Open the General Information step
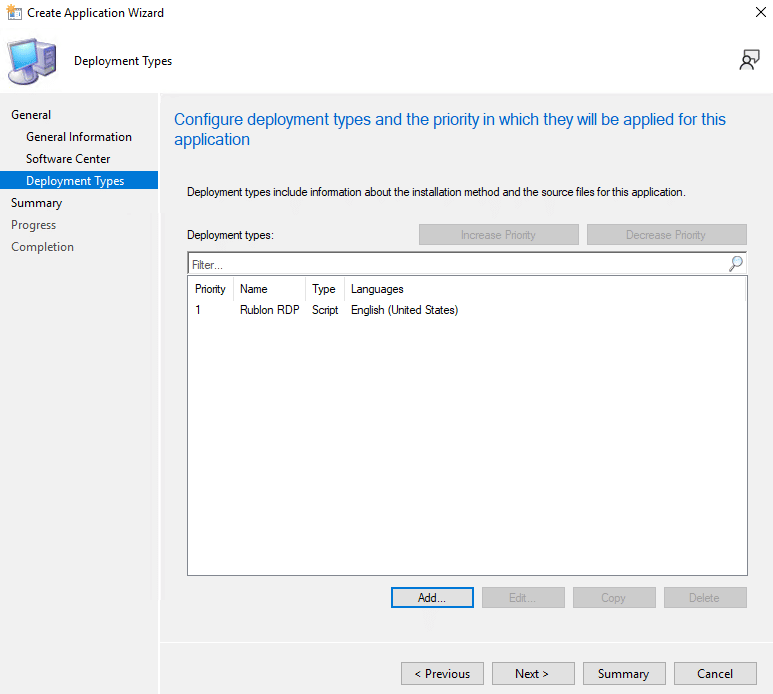 [79, 137]
